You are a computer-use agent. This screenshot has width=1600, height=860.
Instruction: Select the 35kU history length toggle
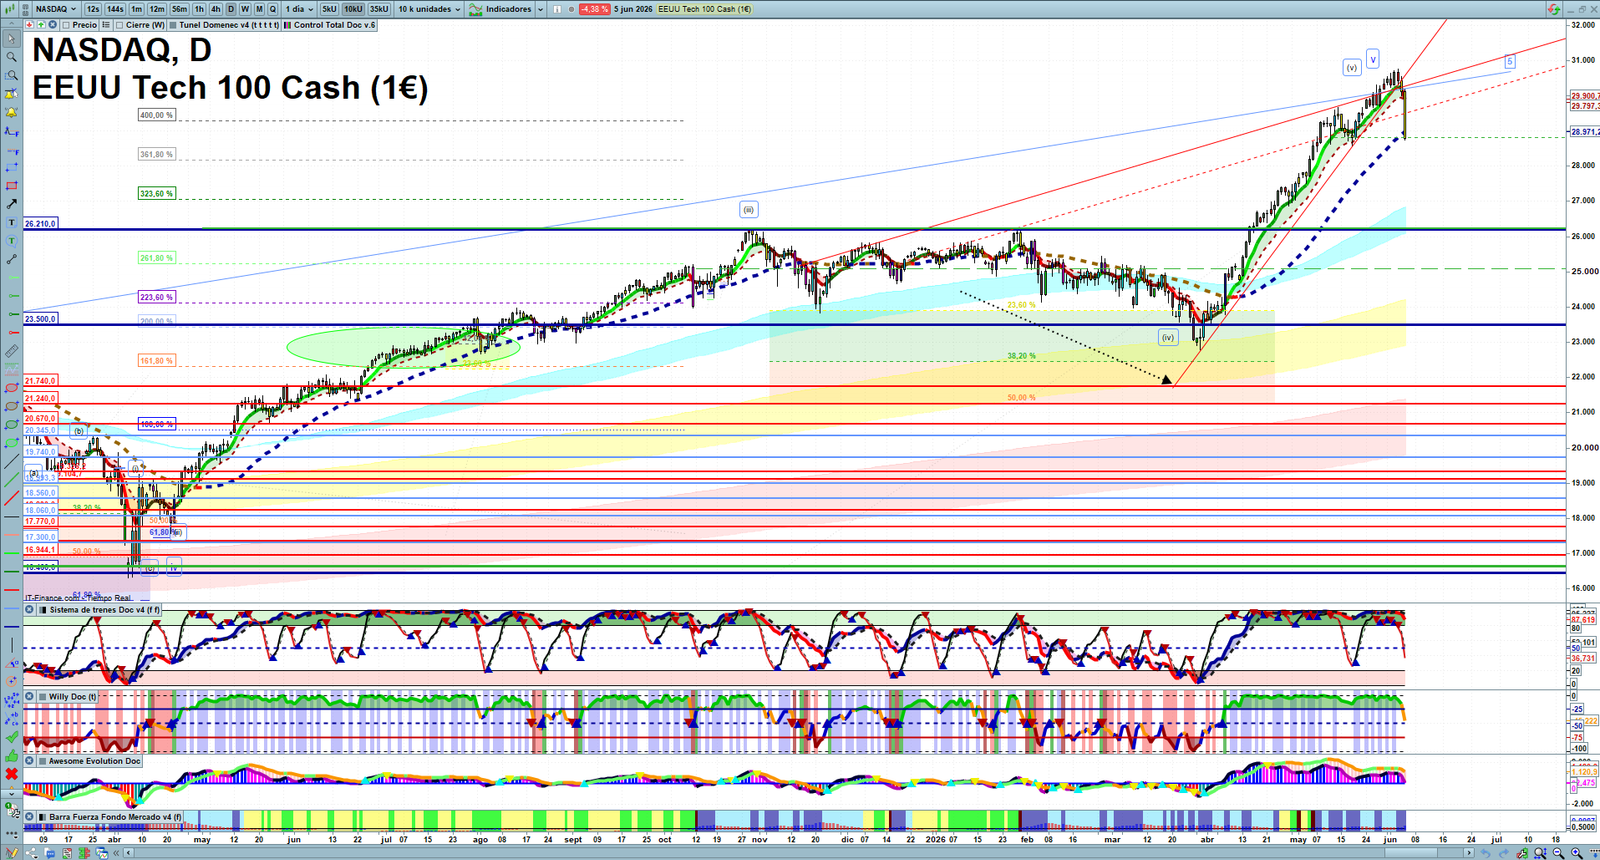[x=379, y=9]
